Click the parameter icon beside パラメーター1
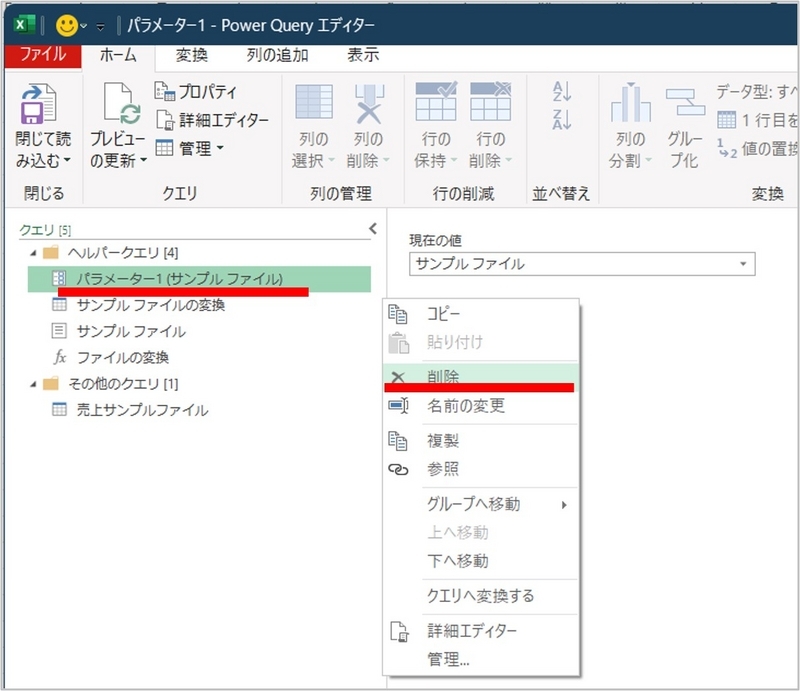800x691 pixels. (59, 278)
